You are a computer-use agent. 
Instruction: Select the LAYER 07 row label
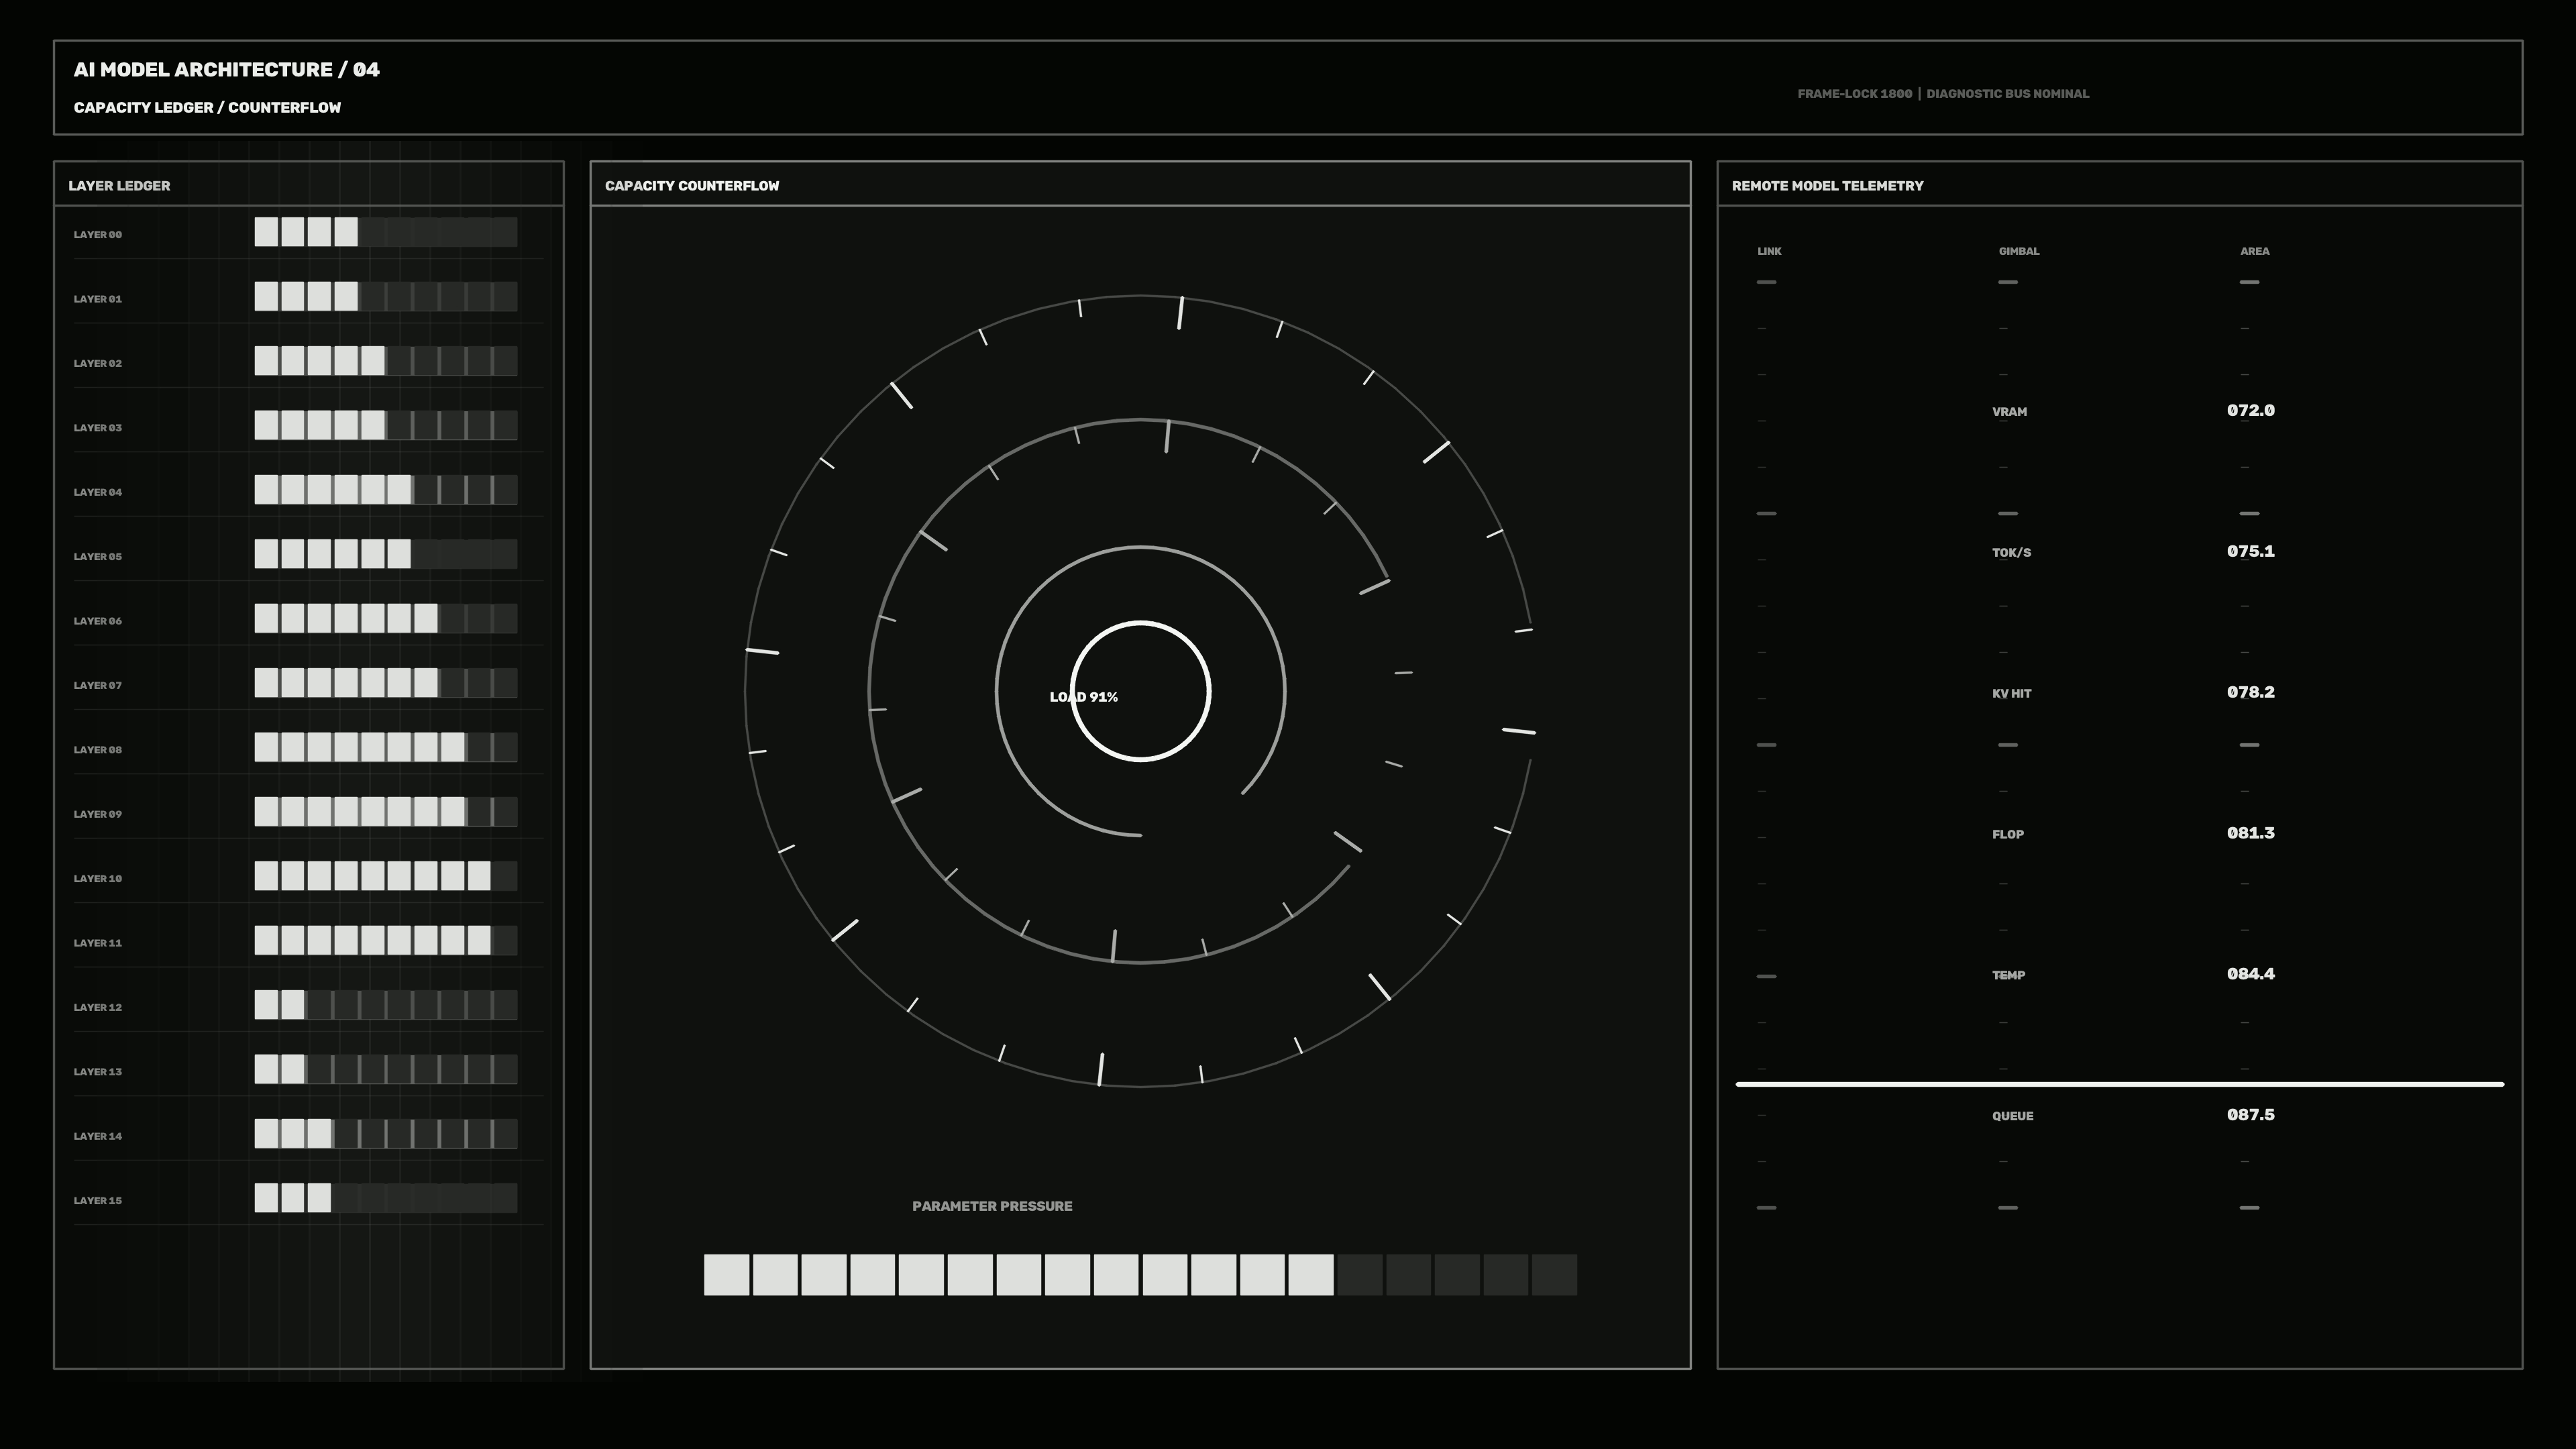point(98,685)
